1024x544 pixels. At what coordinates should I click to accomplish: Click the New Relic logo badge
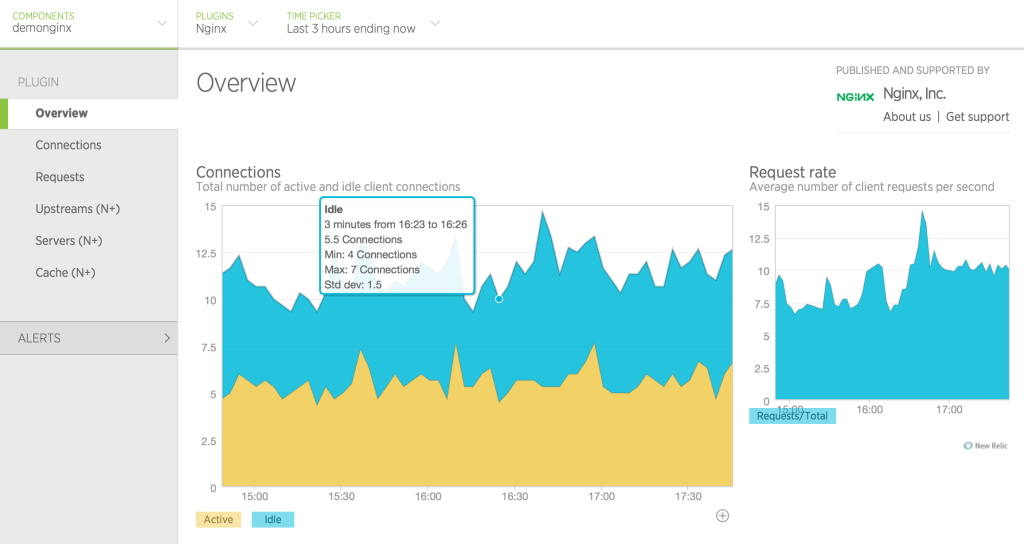[x=985, y=445]
